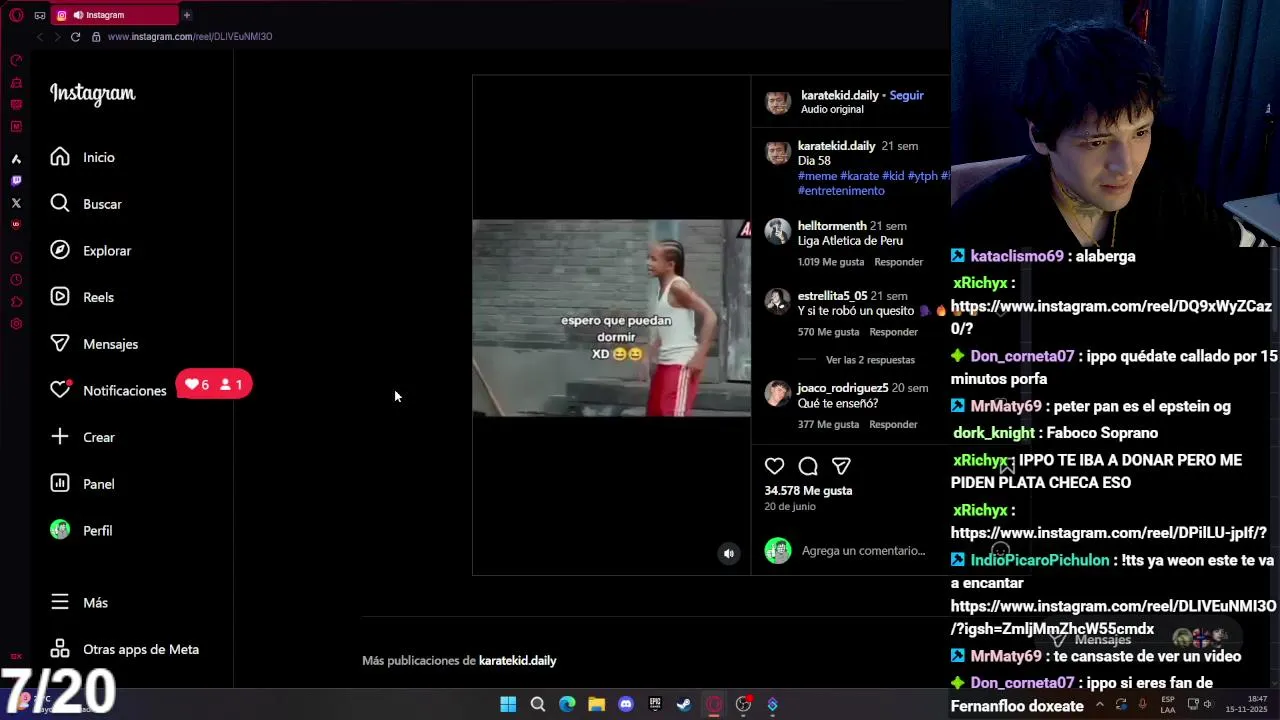Viewport: 1280px width, 720px height.
Task: Click the 377 Me gusta count
Action: [828, 424]
